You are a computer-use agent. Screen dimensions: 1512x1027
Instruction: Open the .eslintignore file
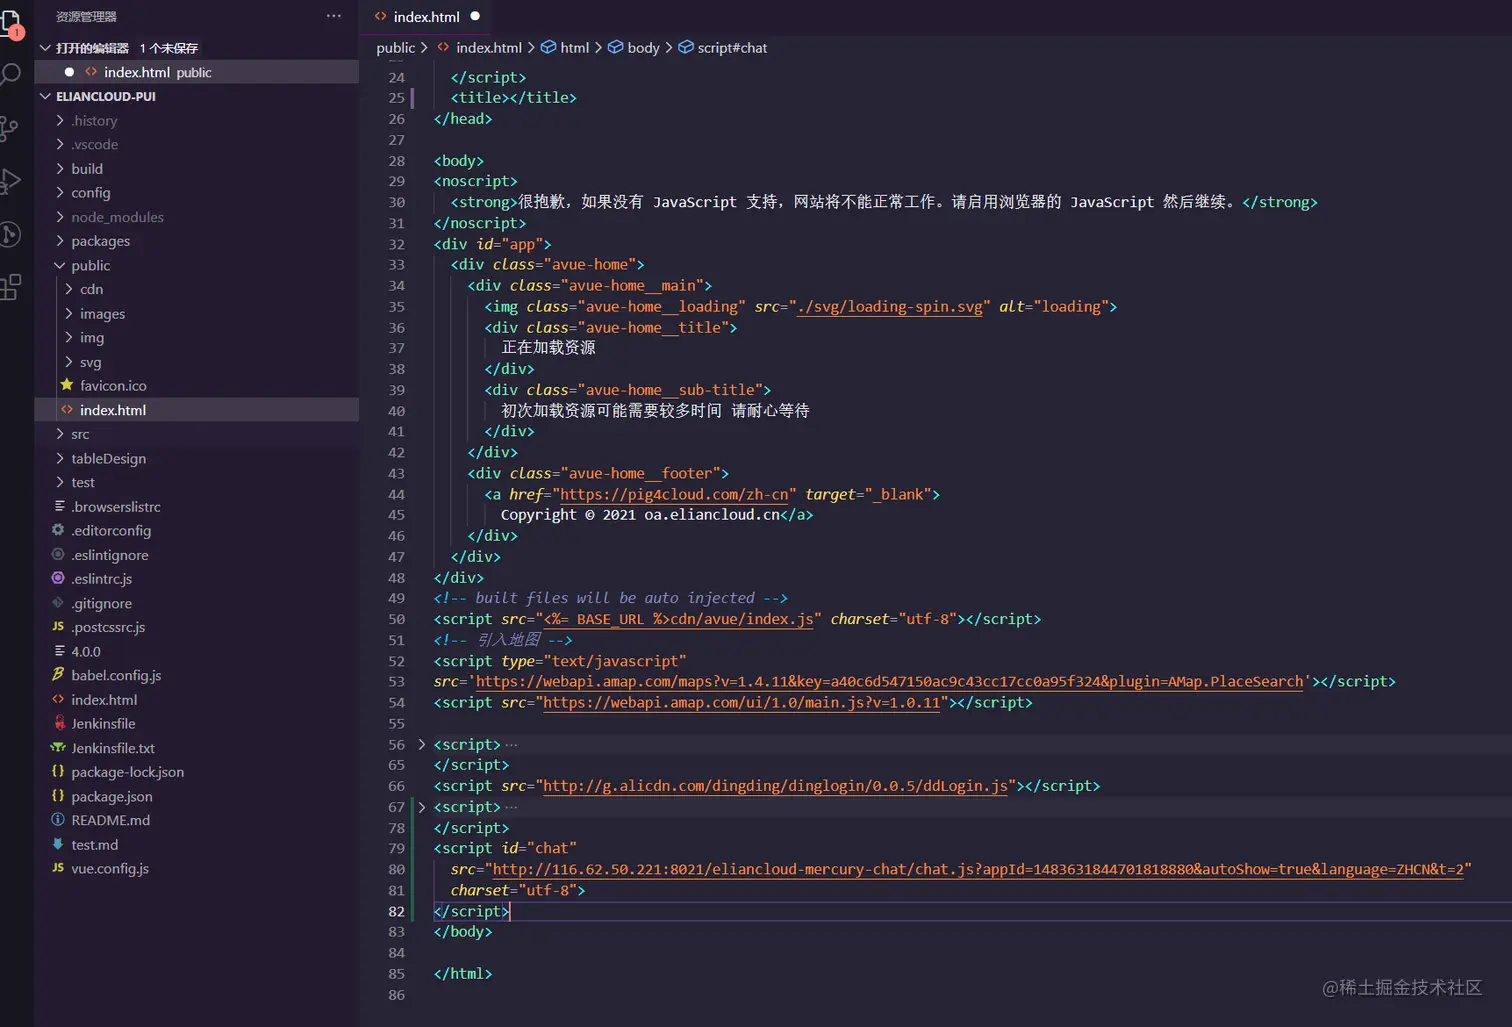(110, 555)
